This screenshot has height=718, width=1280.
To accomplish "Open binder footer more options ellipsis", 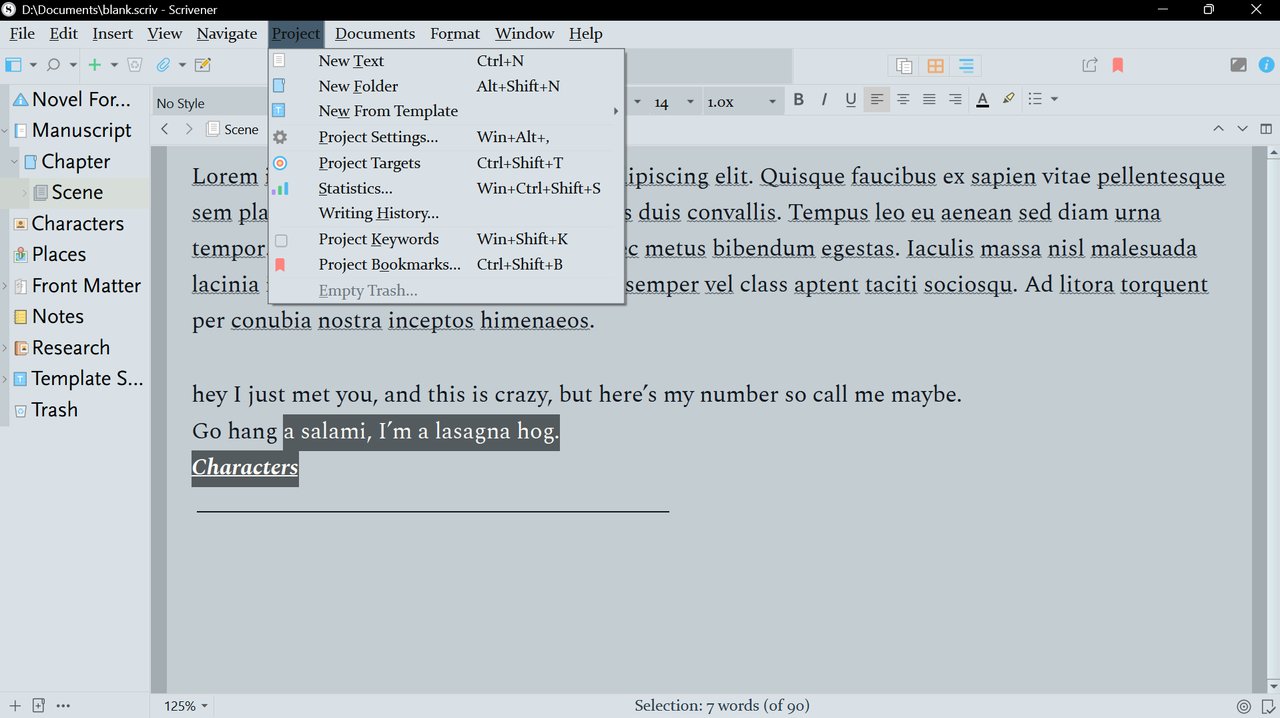I will [x=63, y=706].
